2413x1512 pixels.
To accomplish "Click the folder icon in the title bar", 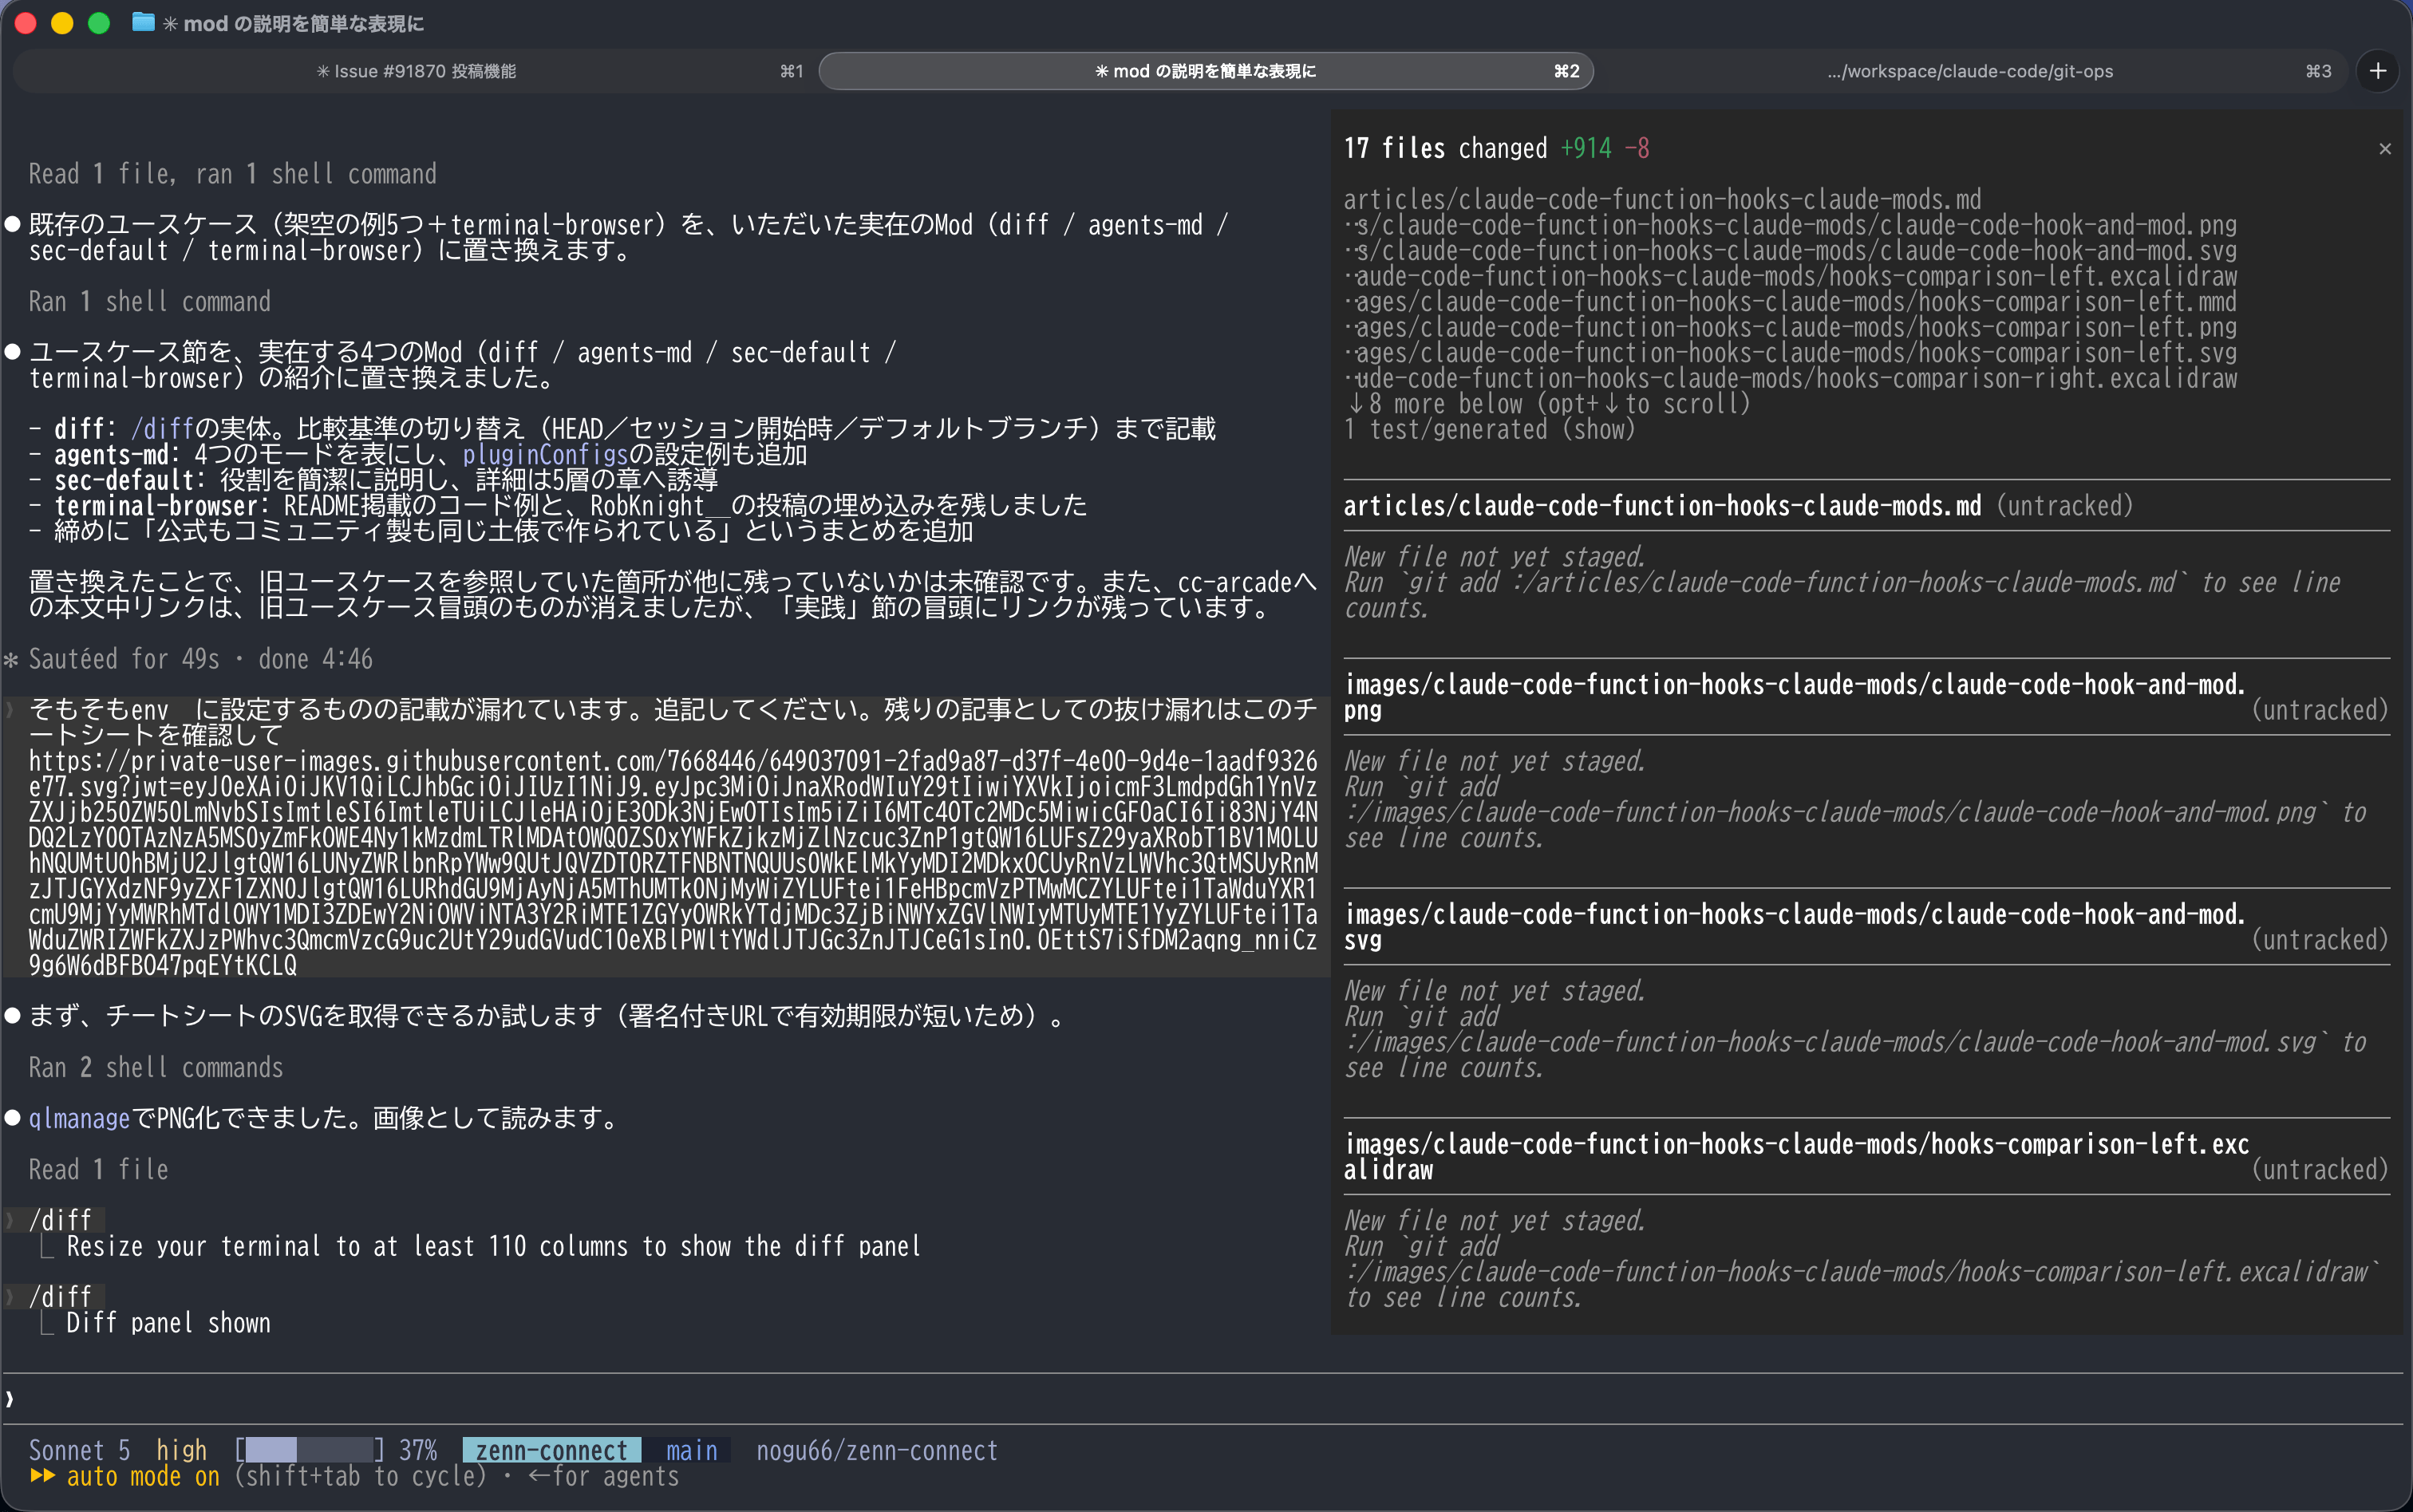I will click(x=143, y=22).
